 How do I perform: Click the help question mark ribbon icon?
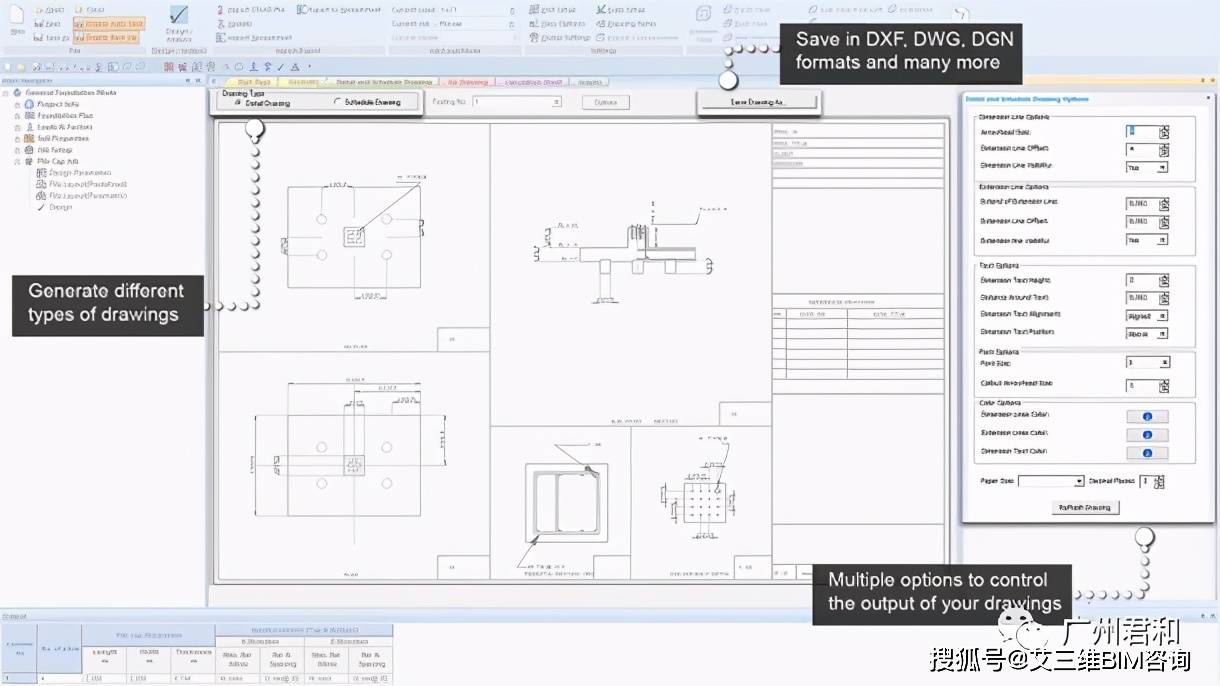pos(961,15)
